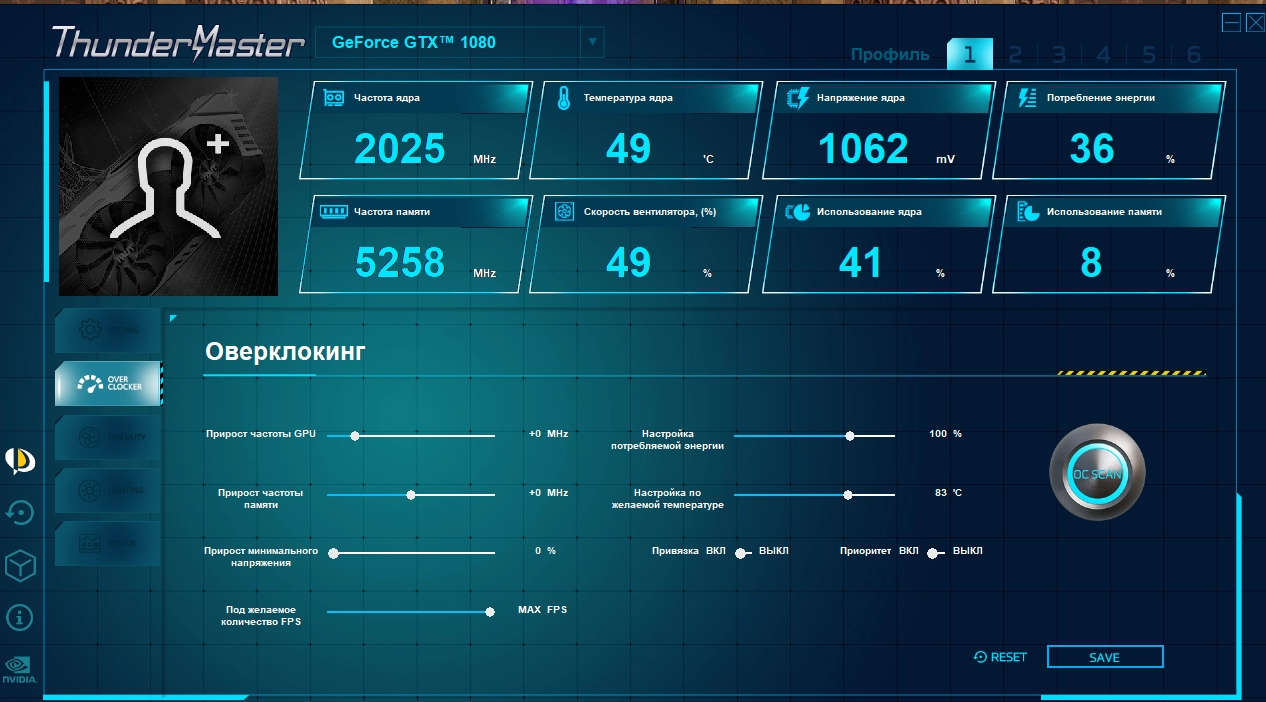Viewport: 1266px width, 702px height.
Task: Open the Lighting tab
Action: 108,490
